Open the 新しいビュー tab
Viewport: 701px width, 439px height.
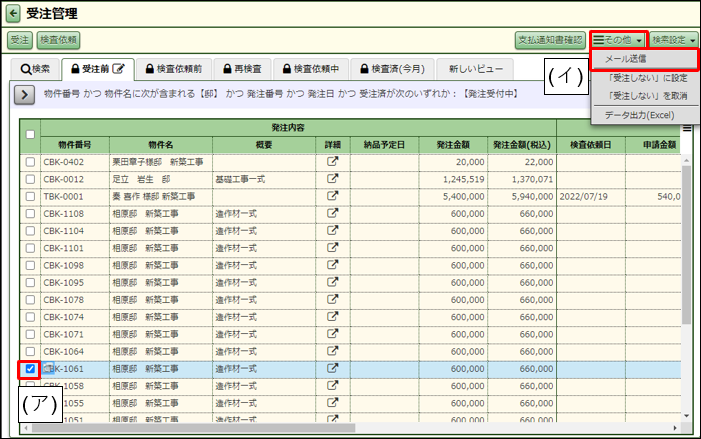click(475, 69)
